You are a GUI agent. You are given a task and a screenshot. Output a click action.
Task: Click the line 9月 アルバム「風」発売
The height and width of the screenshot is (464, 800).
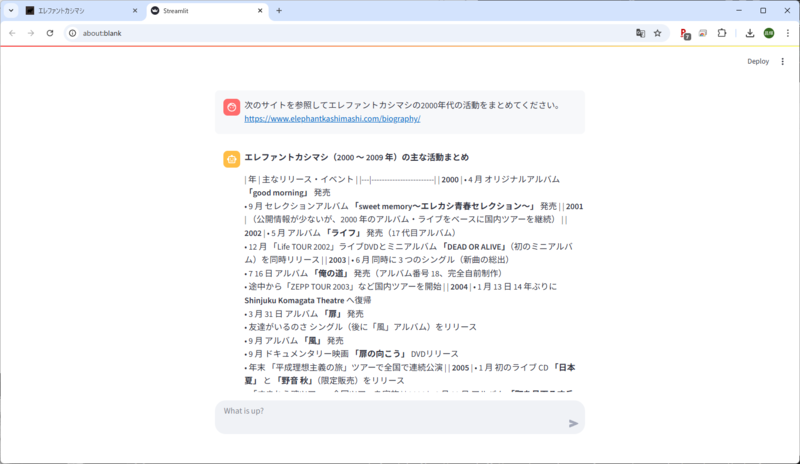tap(294, 340)
